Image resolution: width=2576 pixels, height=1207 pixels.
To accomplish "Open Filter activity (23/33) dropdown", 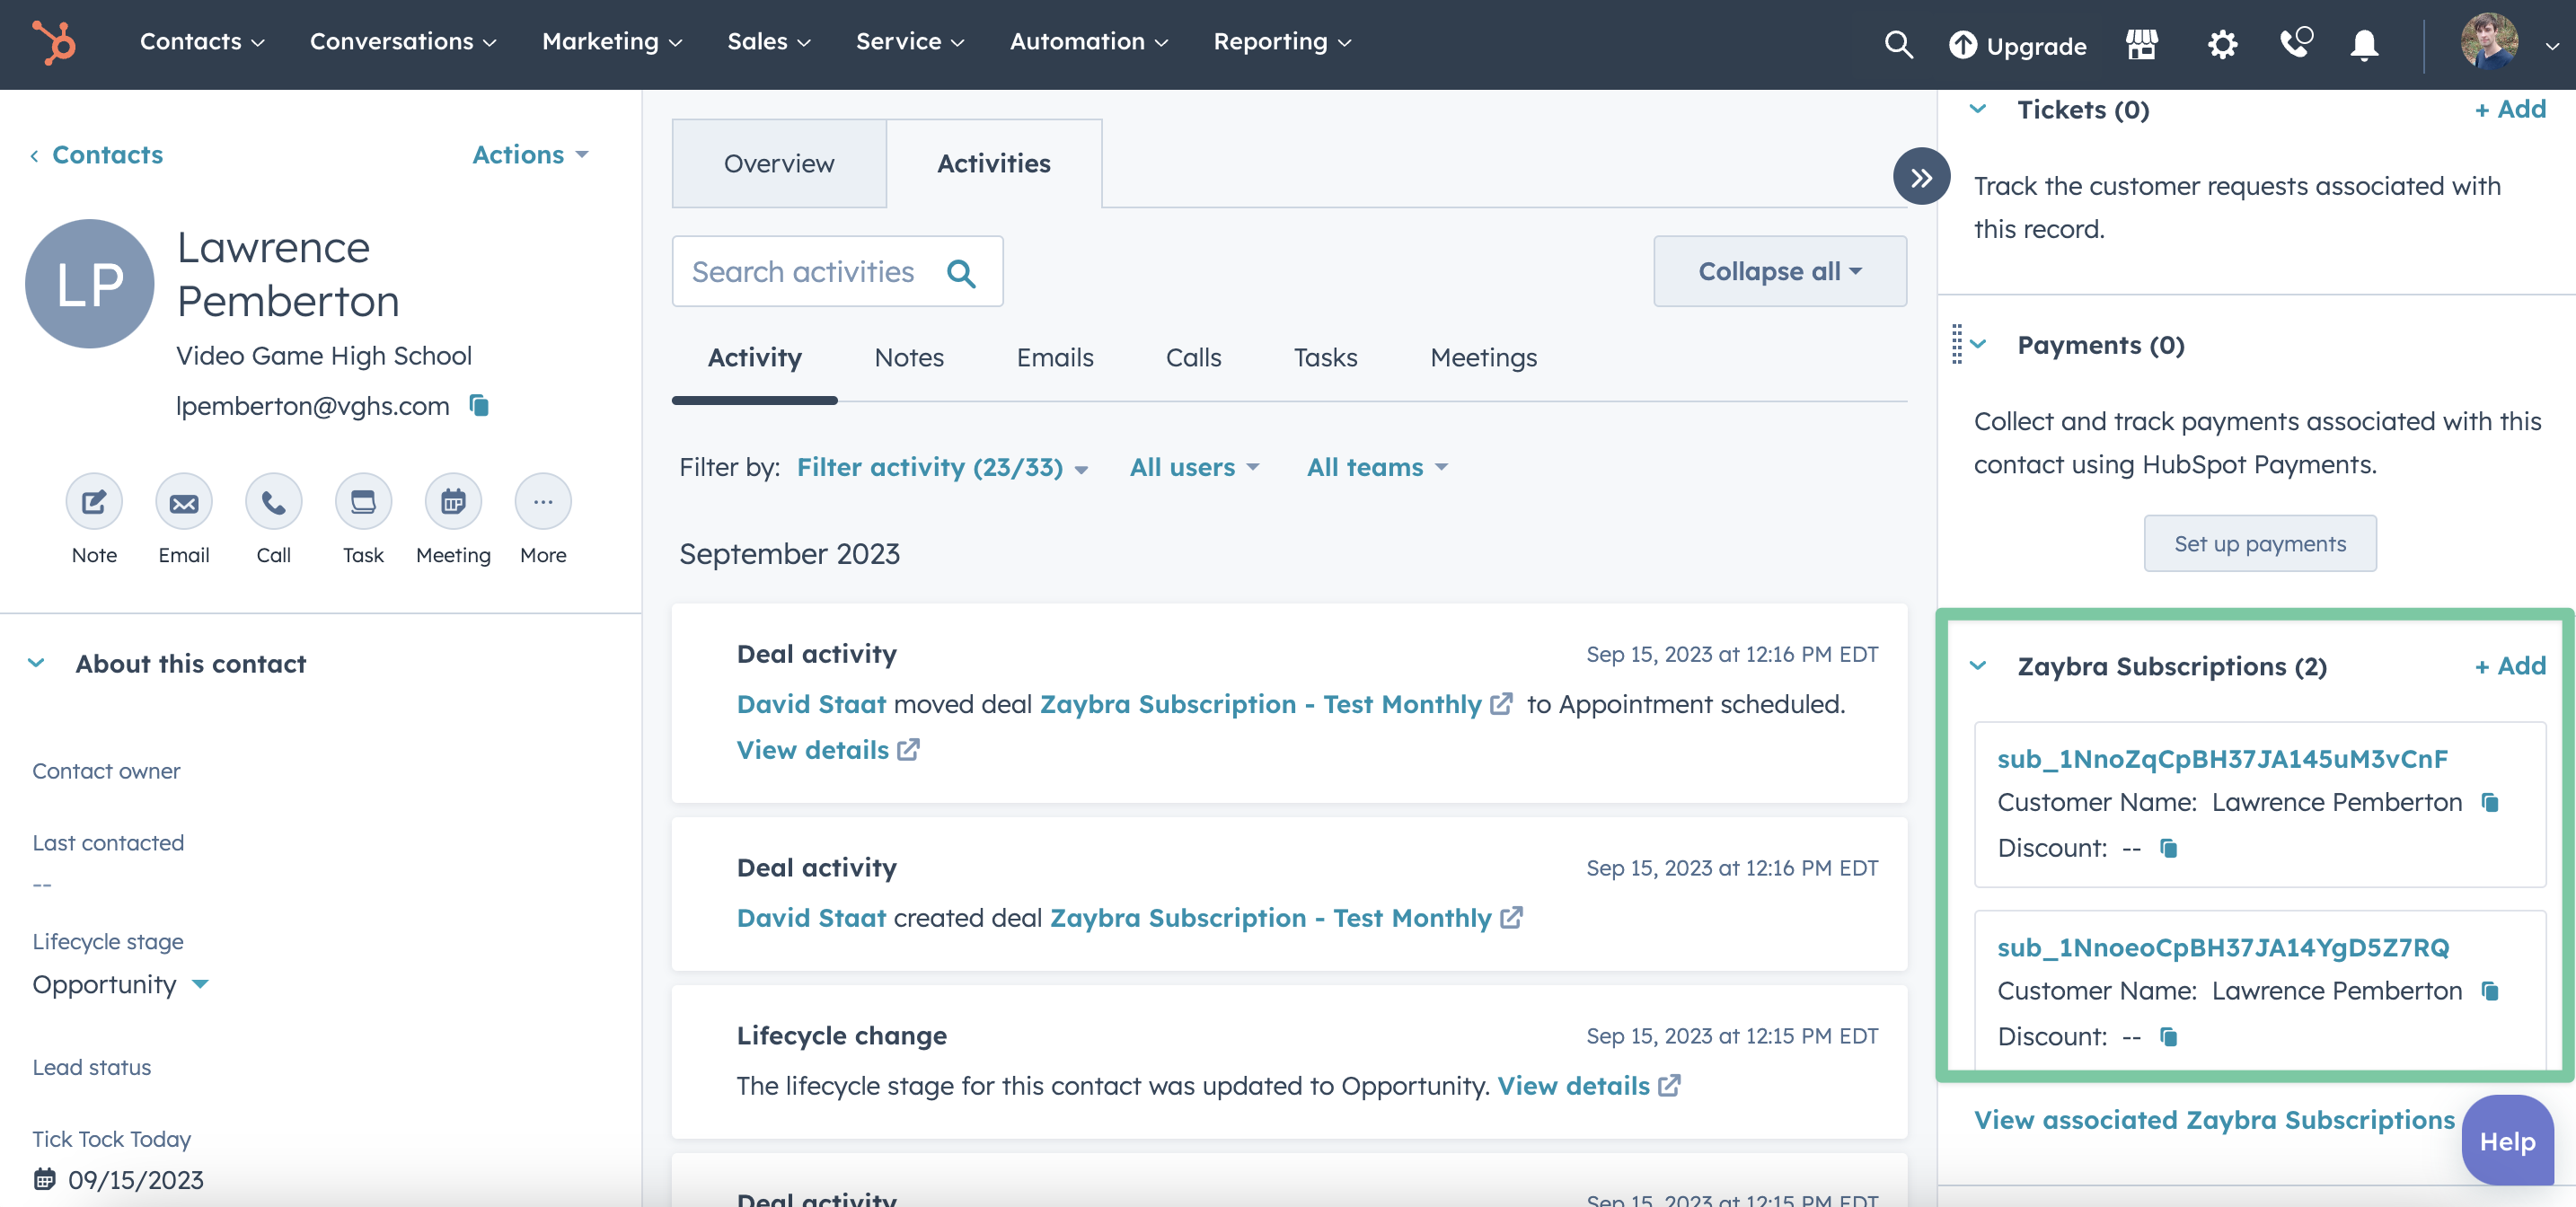I will pos(942,467).
